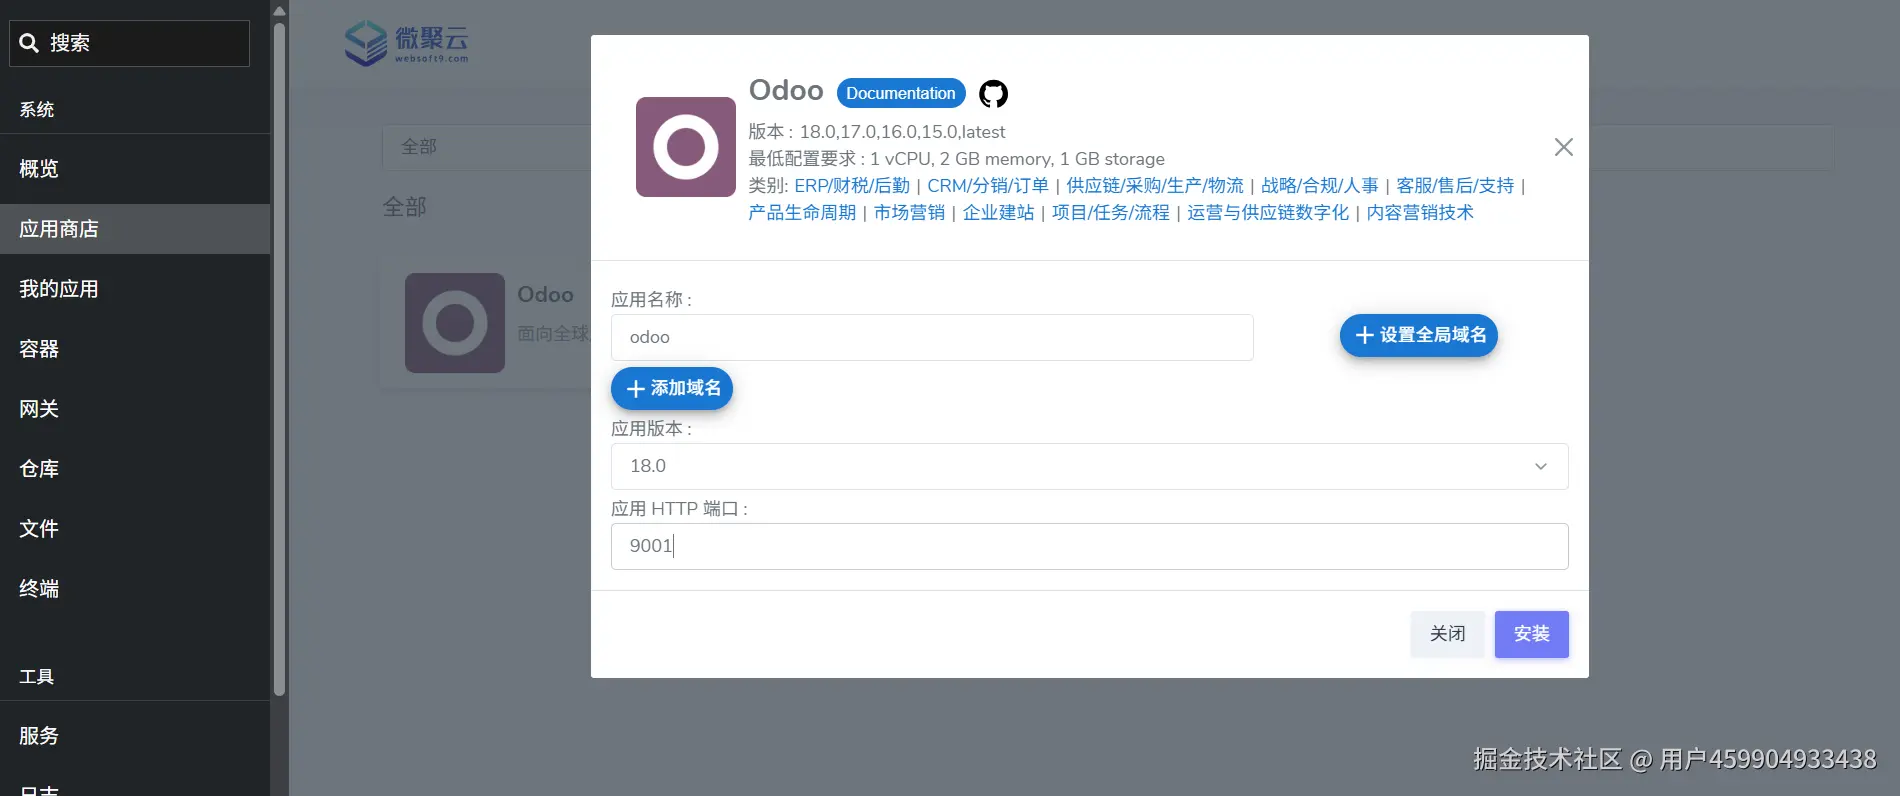Open 概览 in the sidebar
Viewport: 1900px width, 796px height.
135,169
